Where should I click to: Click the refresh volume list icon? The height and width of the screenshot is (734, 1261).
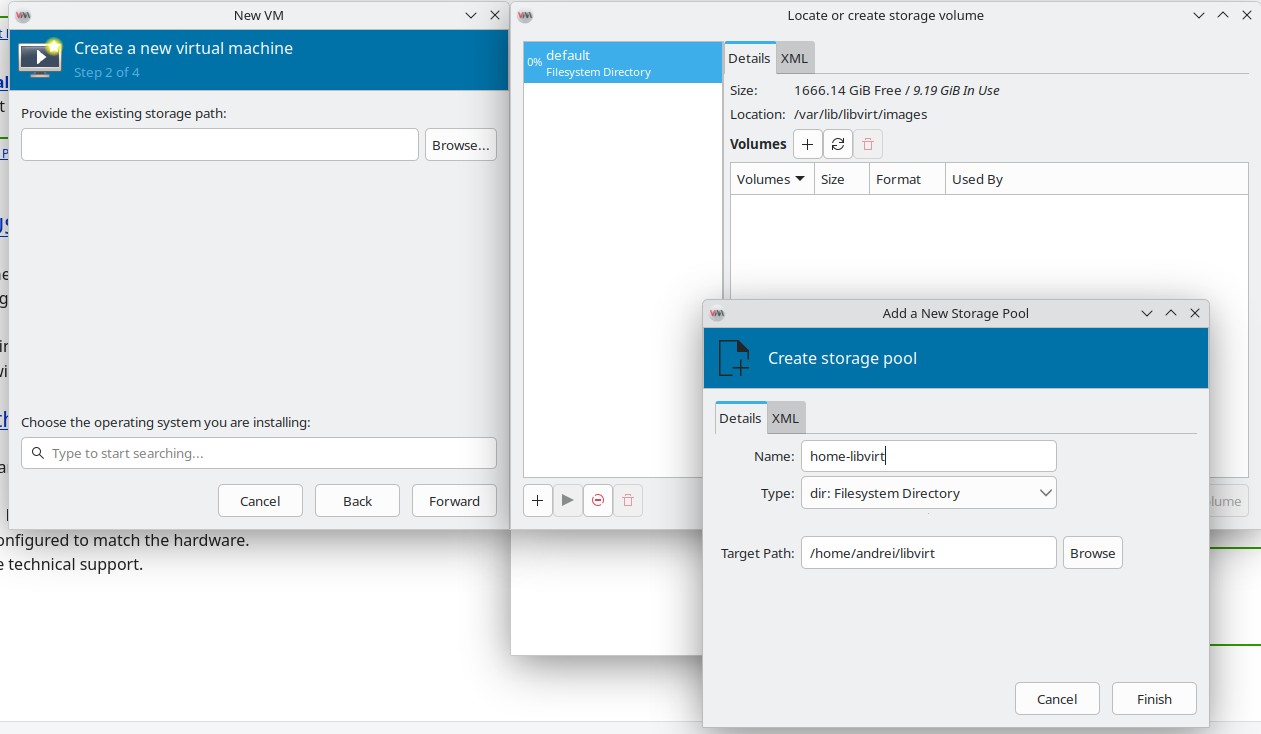(x=838, y=144)
